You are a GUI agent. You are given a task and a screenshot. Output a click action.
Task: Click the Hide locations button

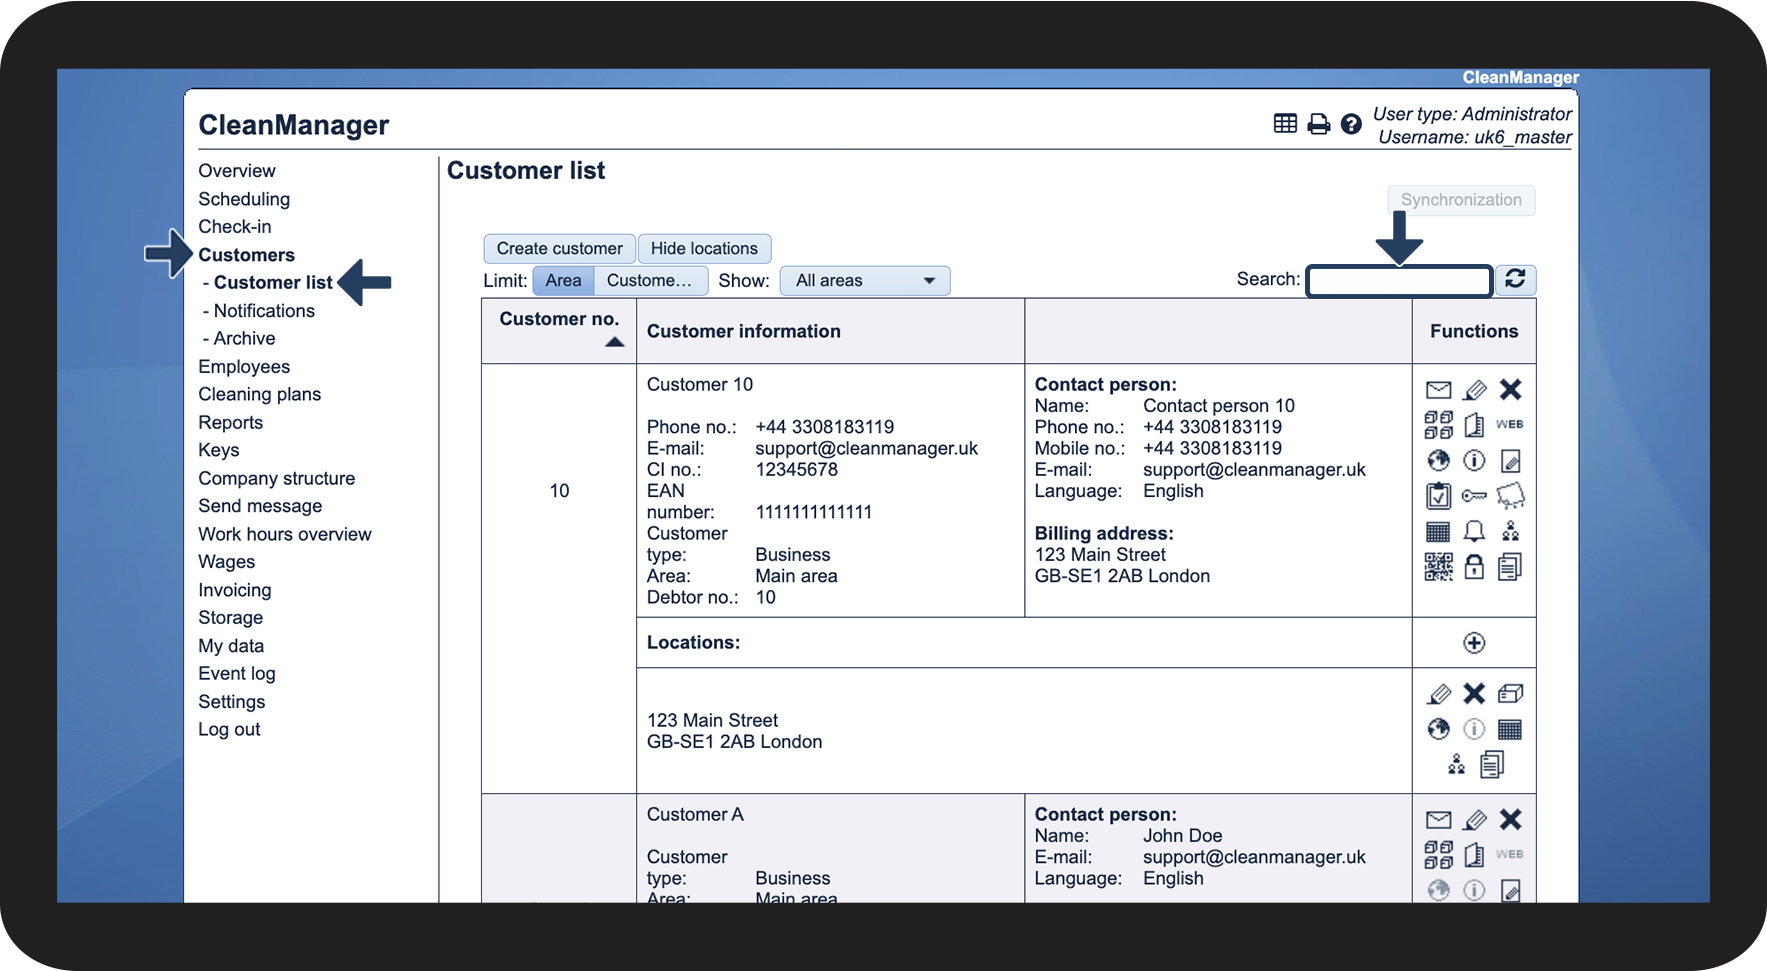tap(704, 249)
